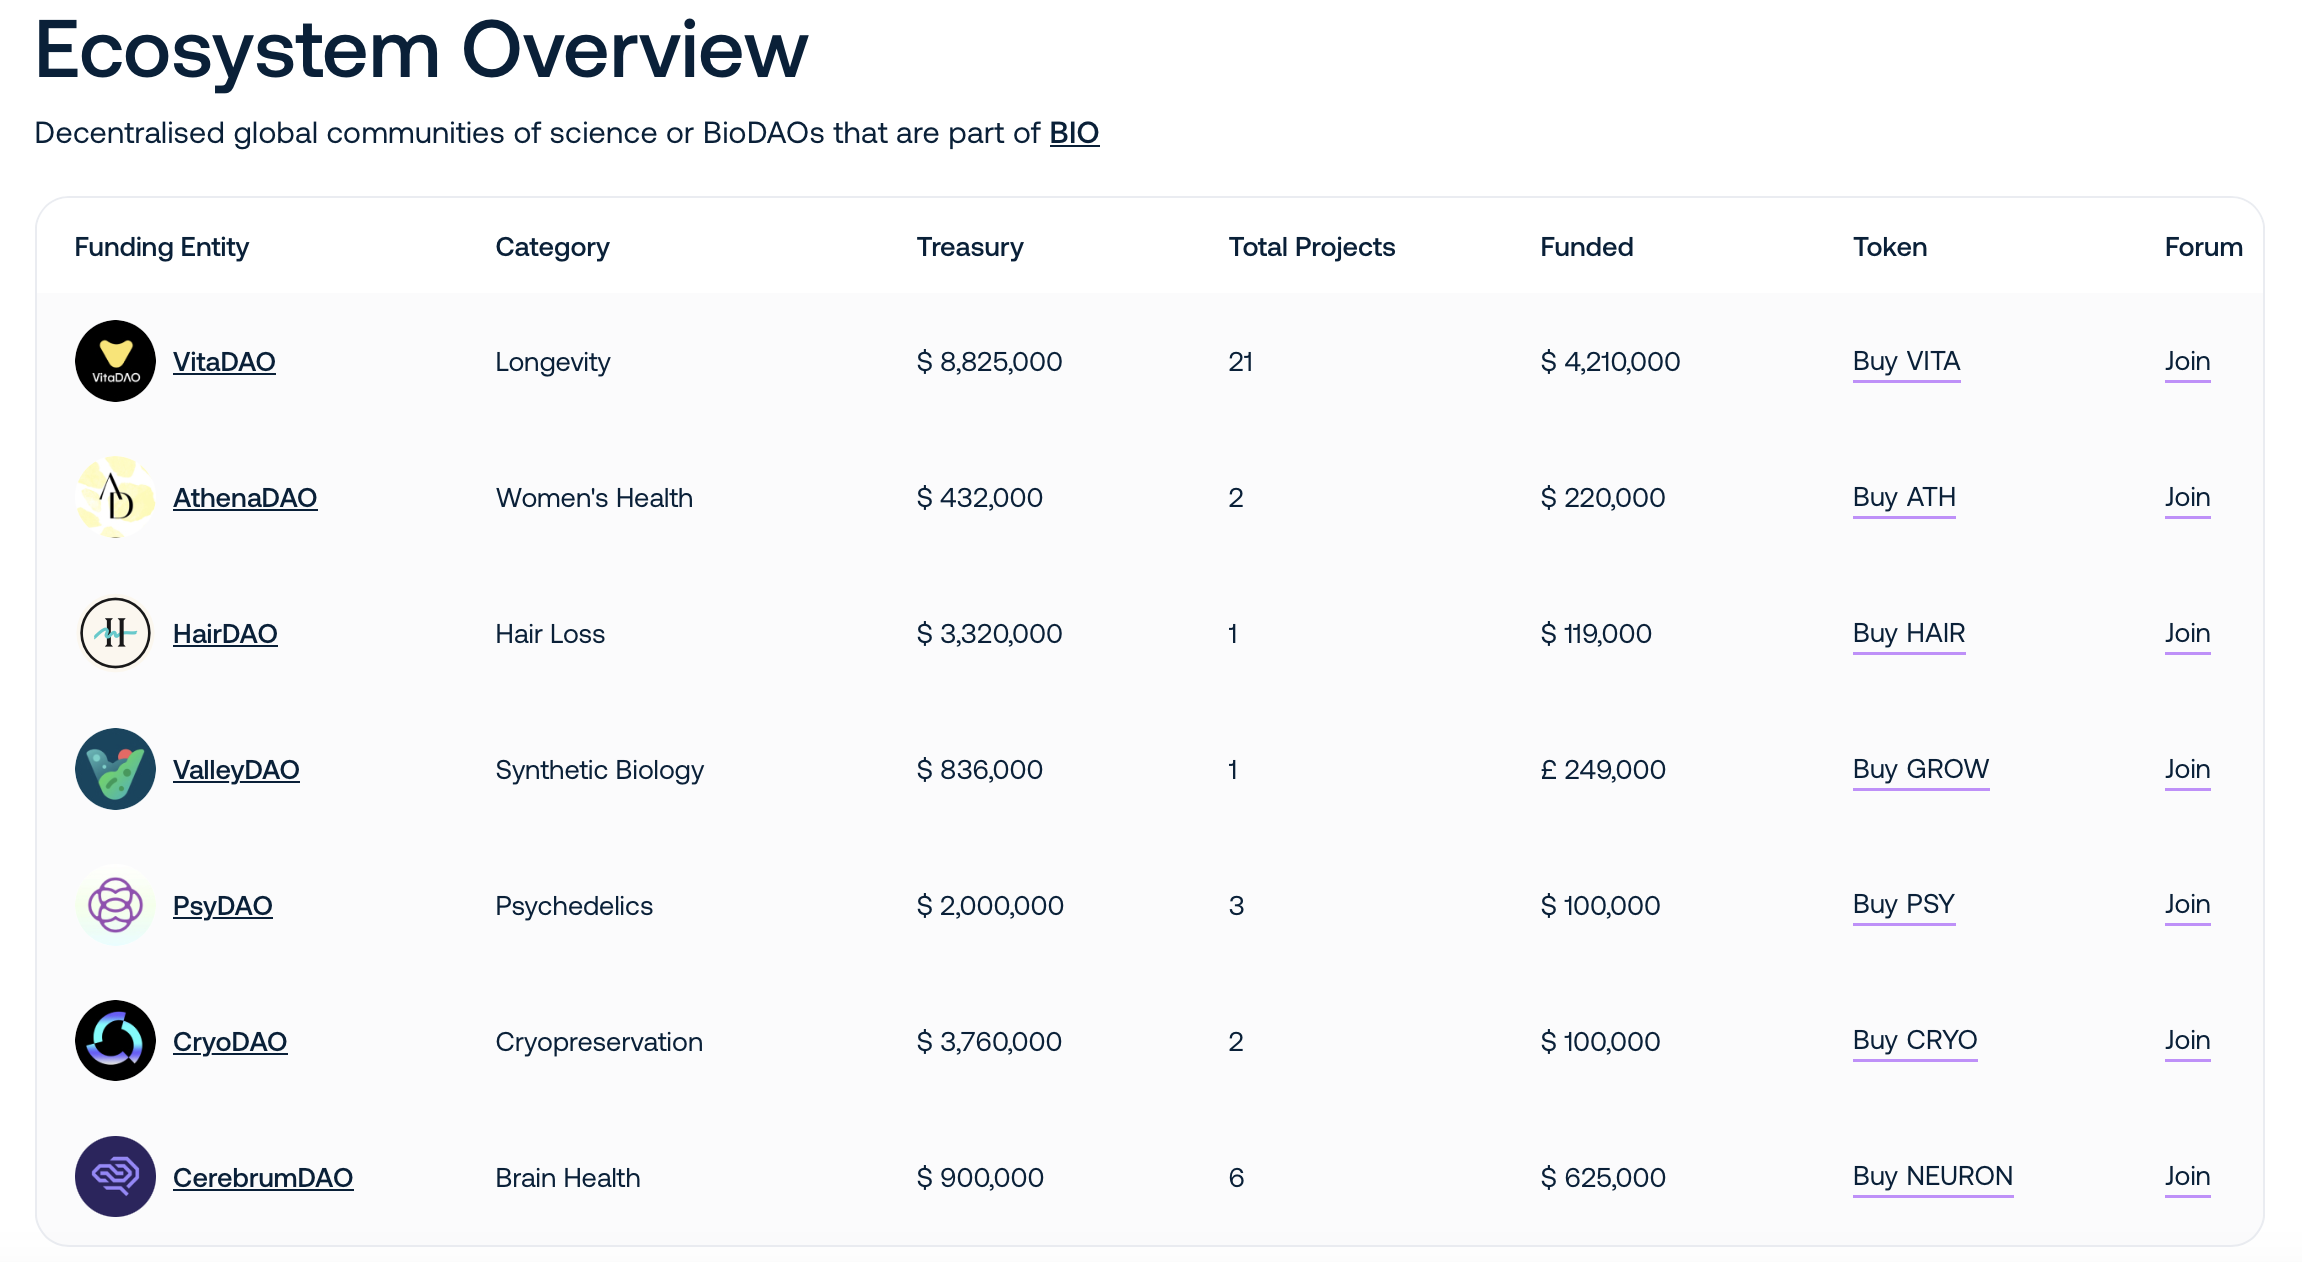This screenshot has width=2302, height=1262.
Task: Click the AthenaDAO logo icon
Action: pos(115,497)
